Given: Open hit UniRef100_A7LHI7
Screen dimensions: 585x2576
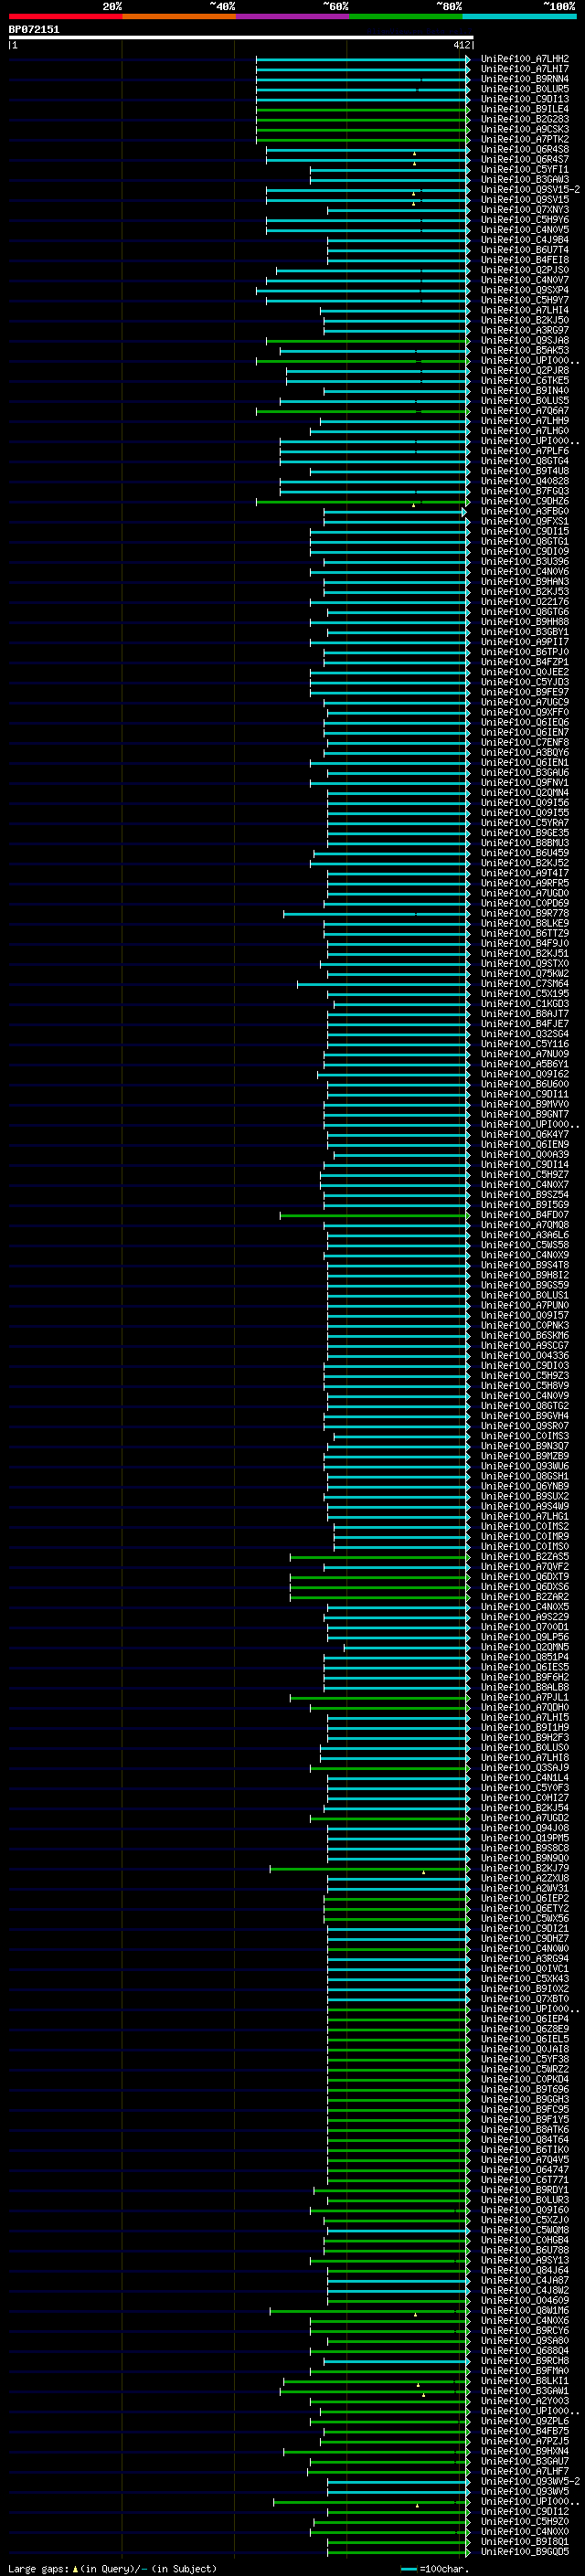Looking at the screenshot, I should point(525,69).
